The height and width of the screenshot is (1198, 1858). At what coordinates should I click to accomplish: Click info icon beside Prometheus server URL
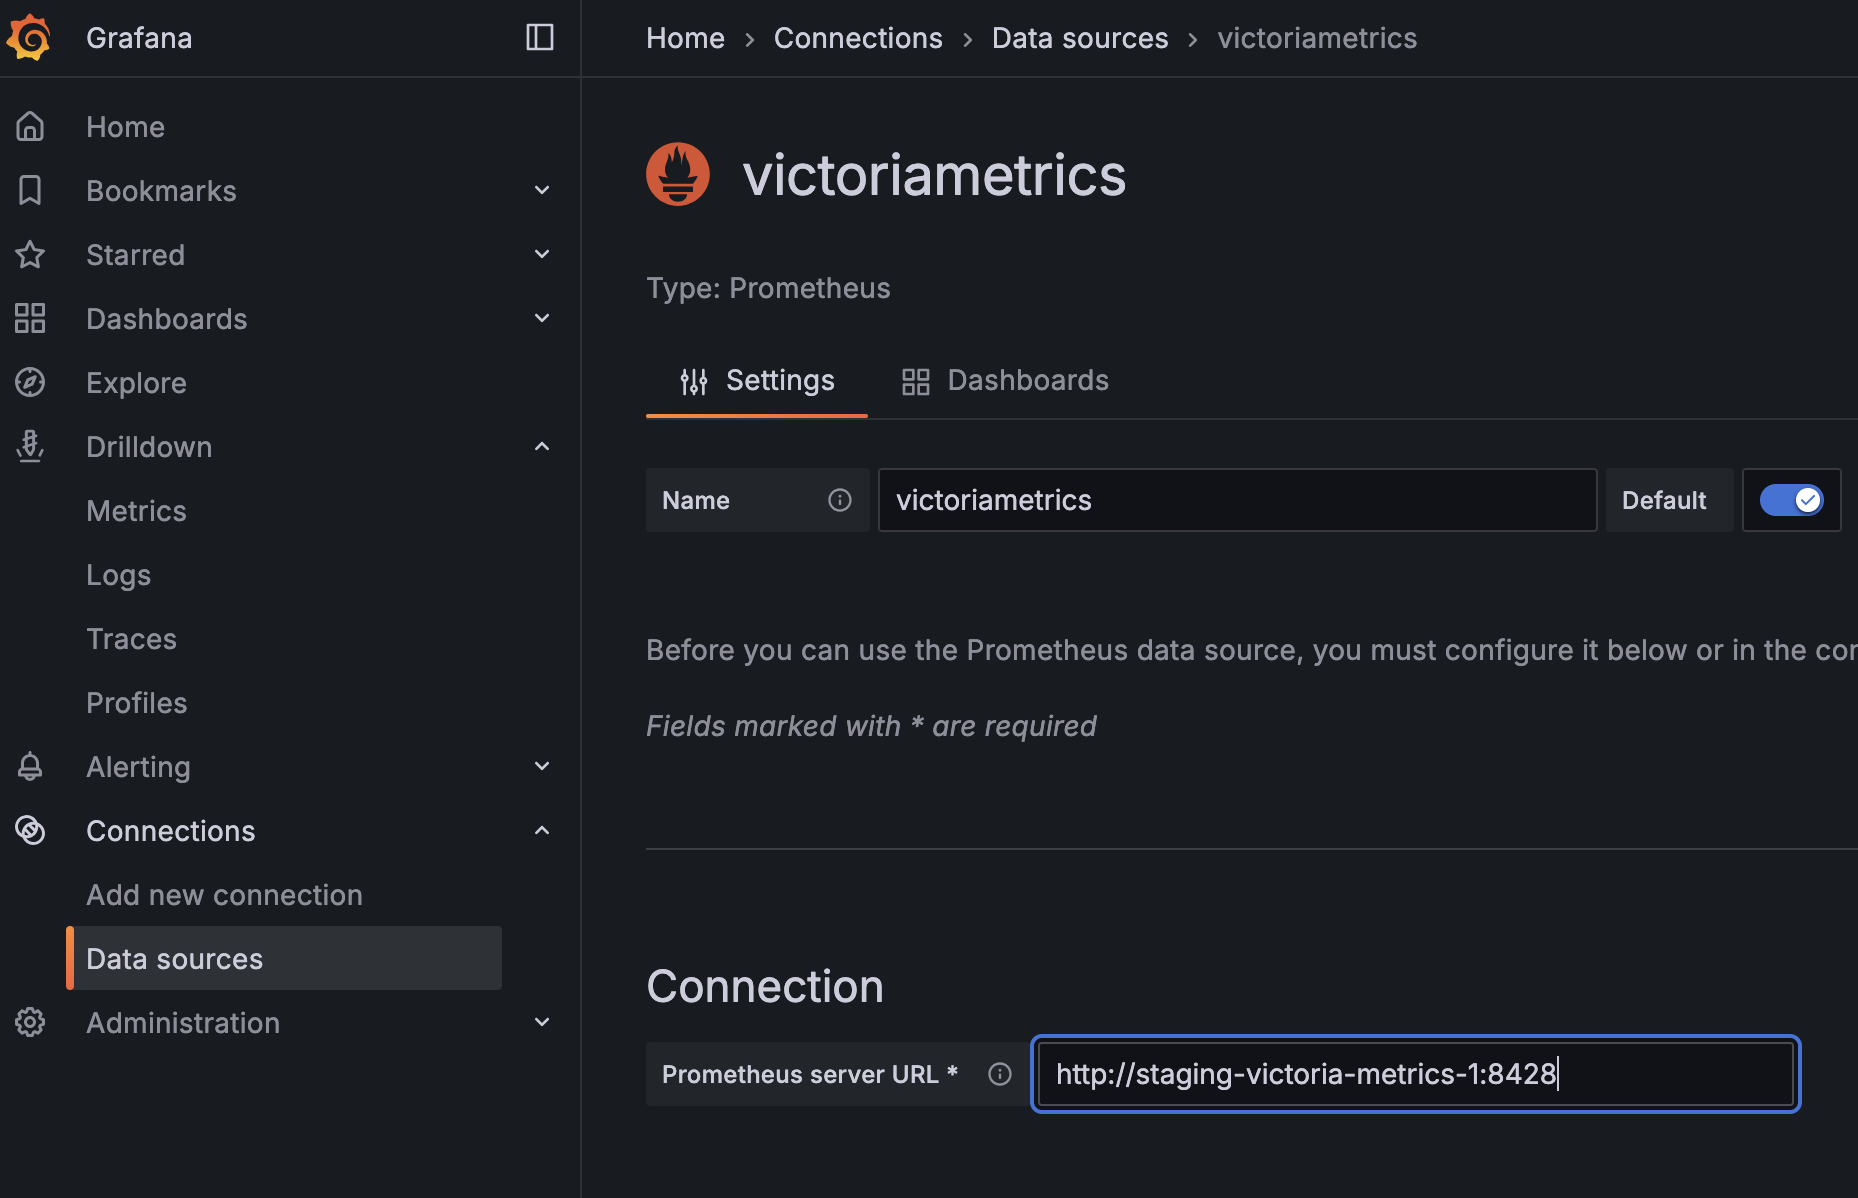(x=1000, y=1074)
